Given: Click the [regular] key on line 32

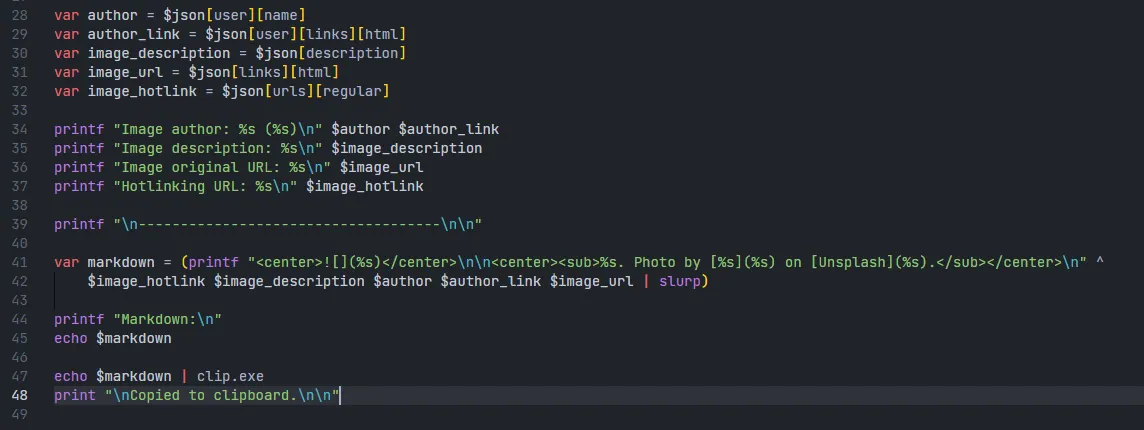Looking at the screenshot, I should [x=352, y=91].
